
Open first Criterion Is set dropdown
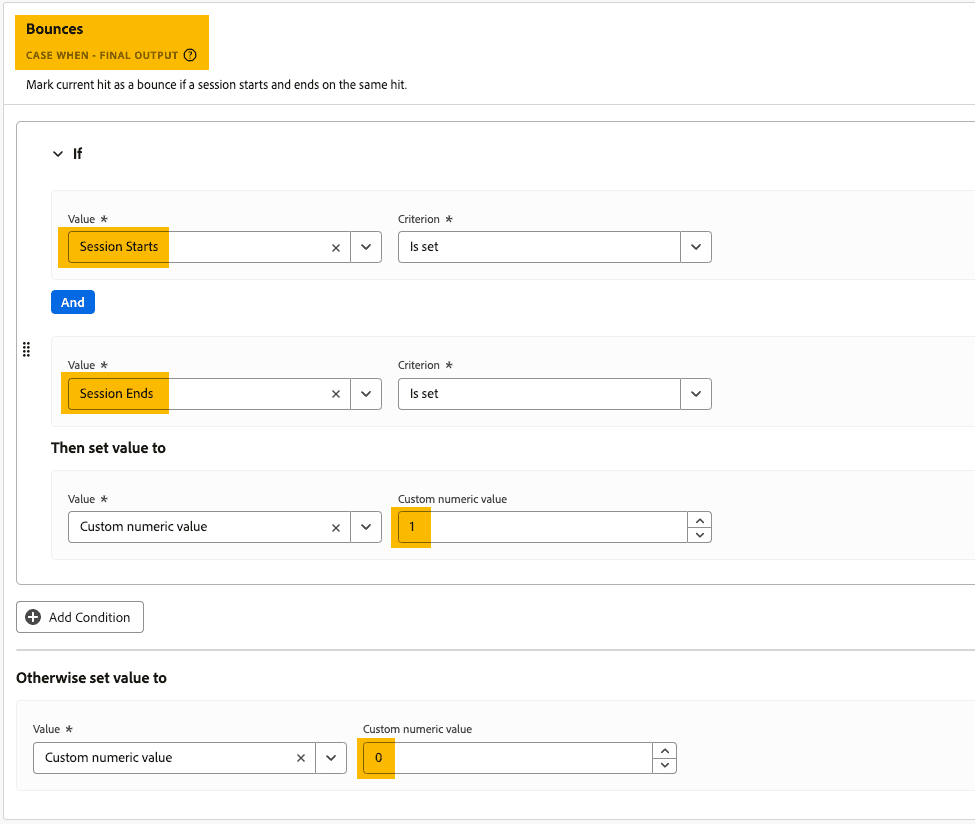(696, 247)
